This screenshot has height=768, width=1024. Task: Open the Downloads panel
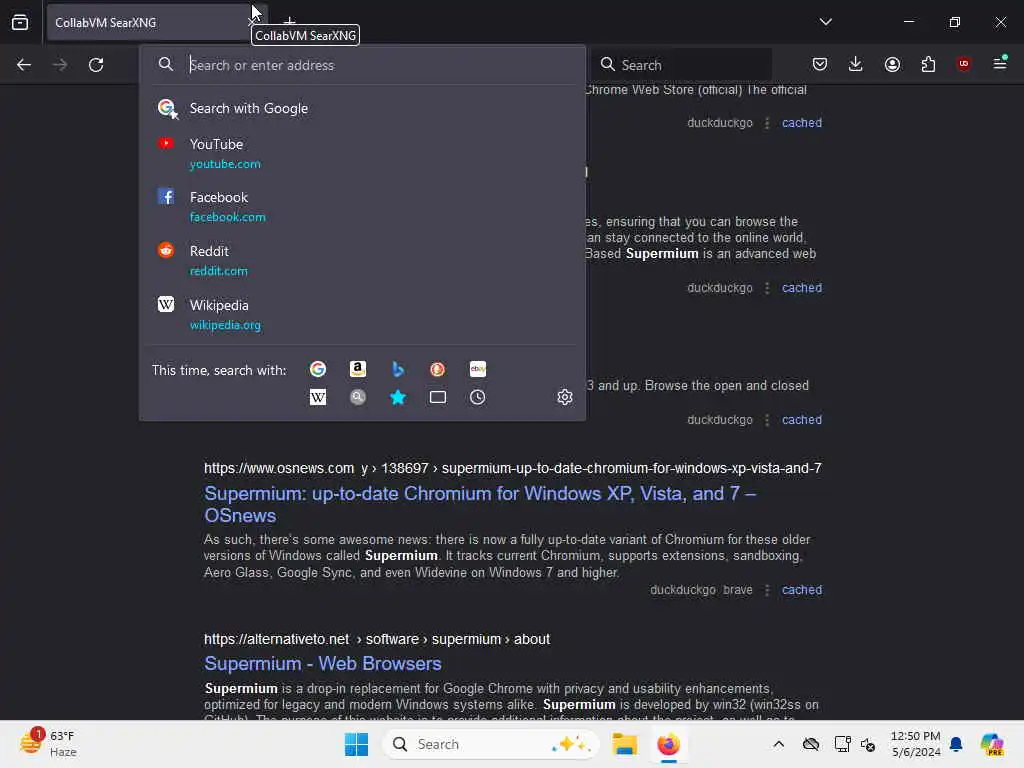point(856,64)
